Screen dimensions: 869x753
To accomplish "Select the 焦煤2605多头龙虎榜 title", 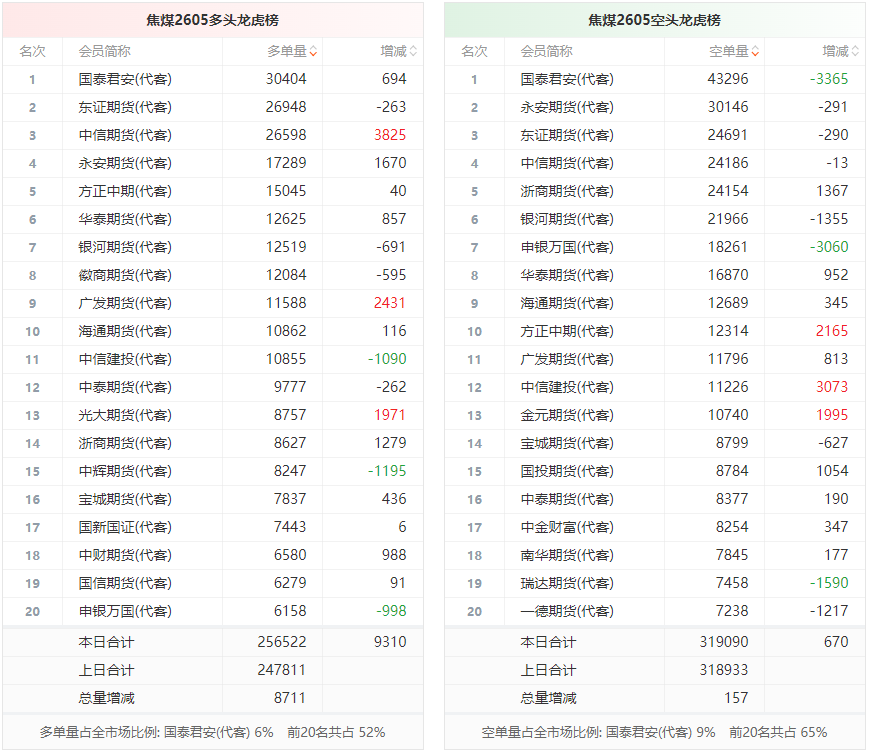I will (213, 21).
